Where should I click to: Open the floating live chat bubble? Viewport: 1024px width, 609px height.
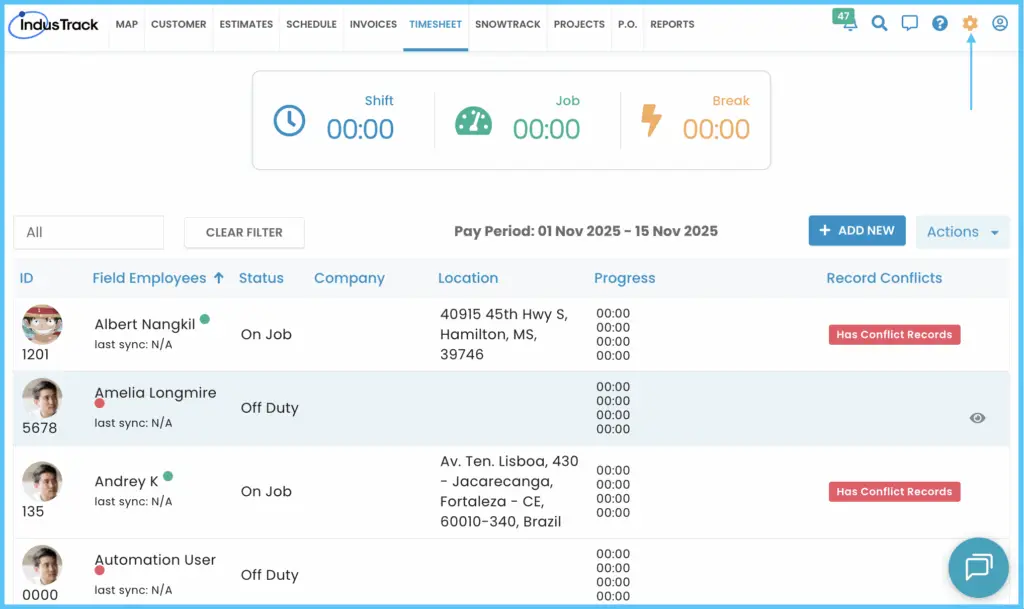pos(978,567)
